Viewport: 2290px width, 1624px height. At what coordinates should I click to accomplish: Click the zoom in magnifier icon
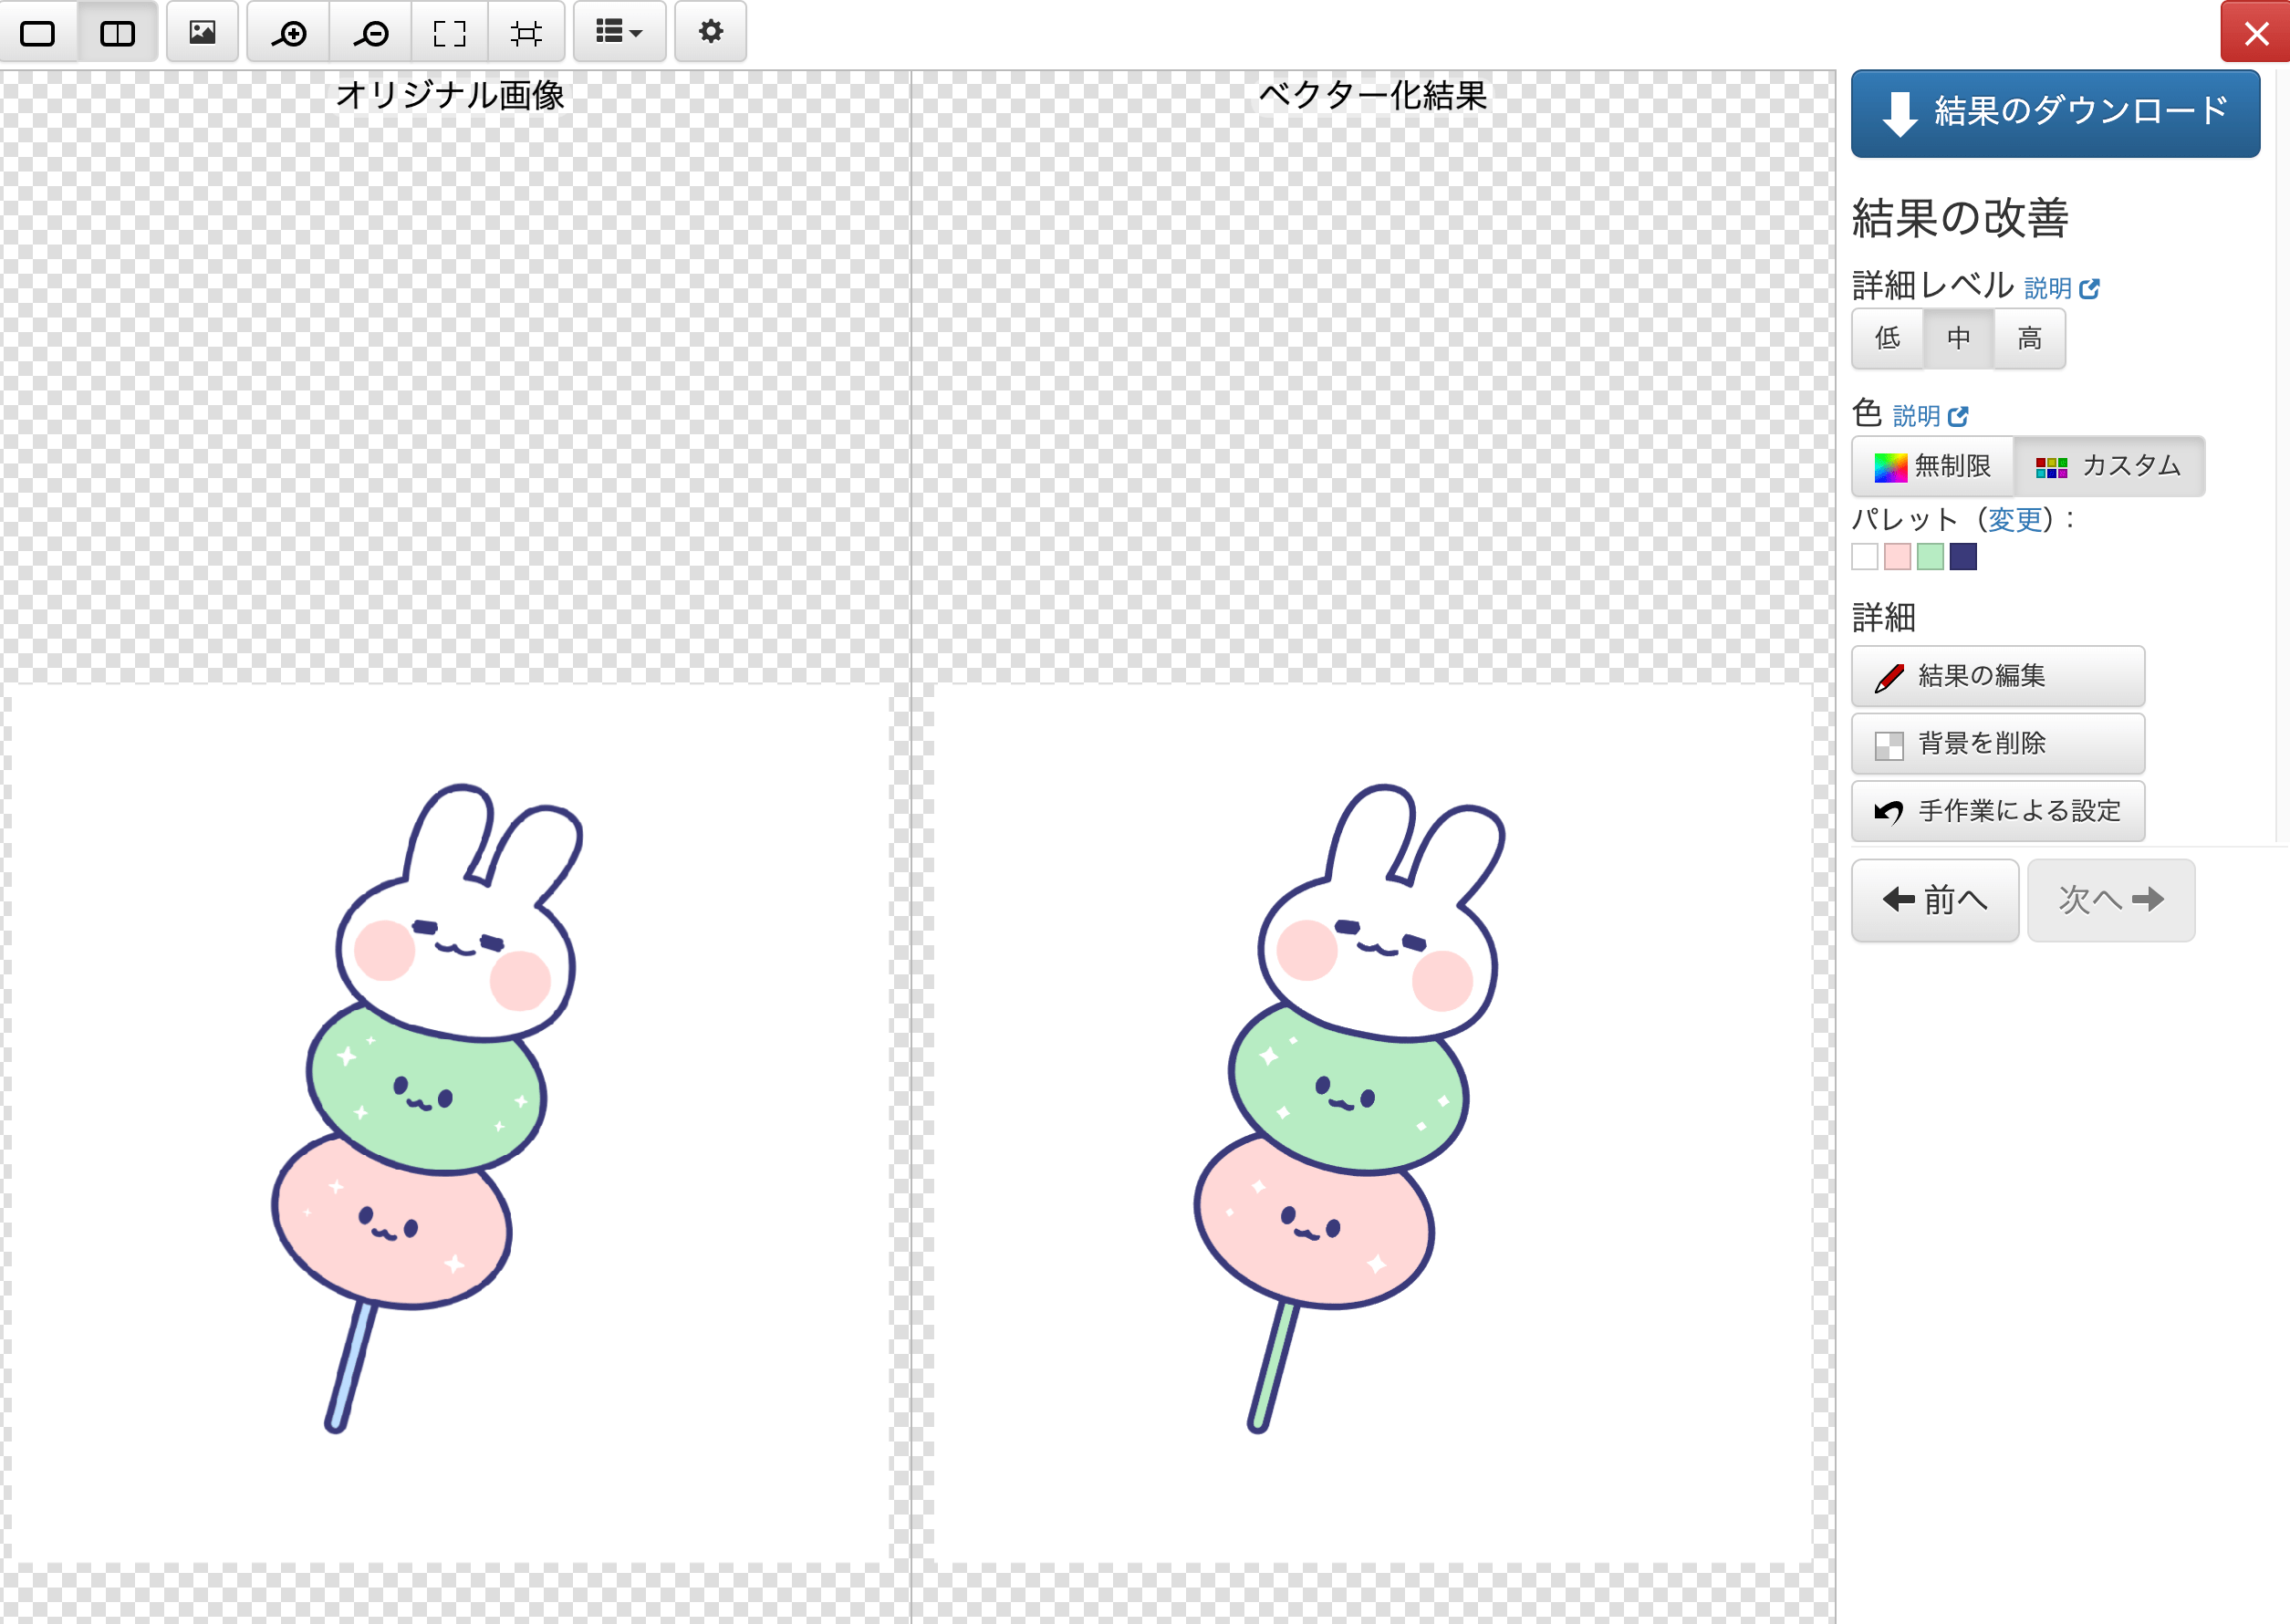click(289, 33)
